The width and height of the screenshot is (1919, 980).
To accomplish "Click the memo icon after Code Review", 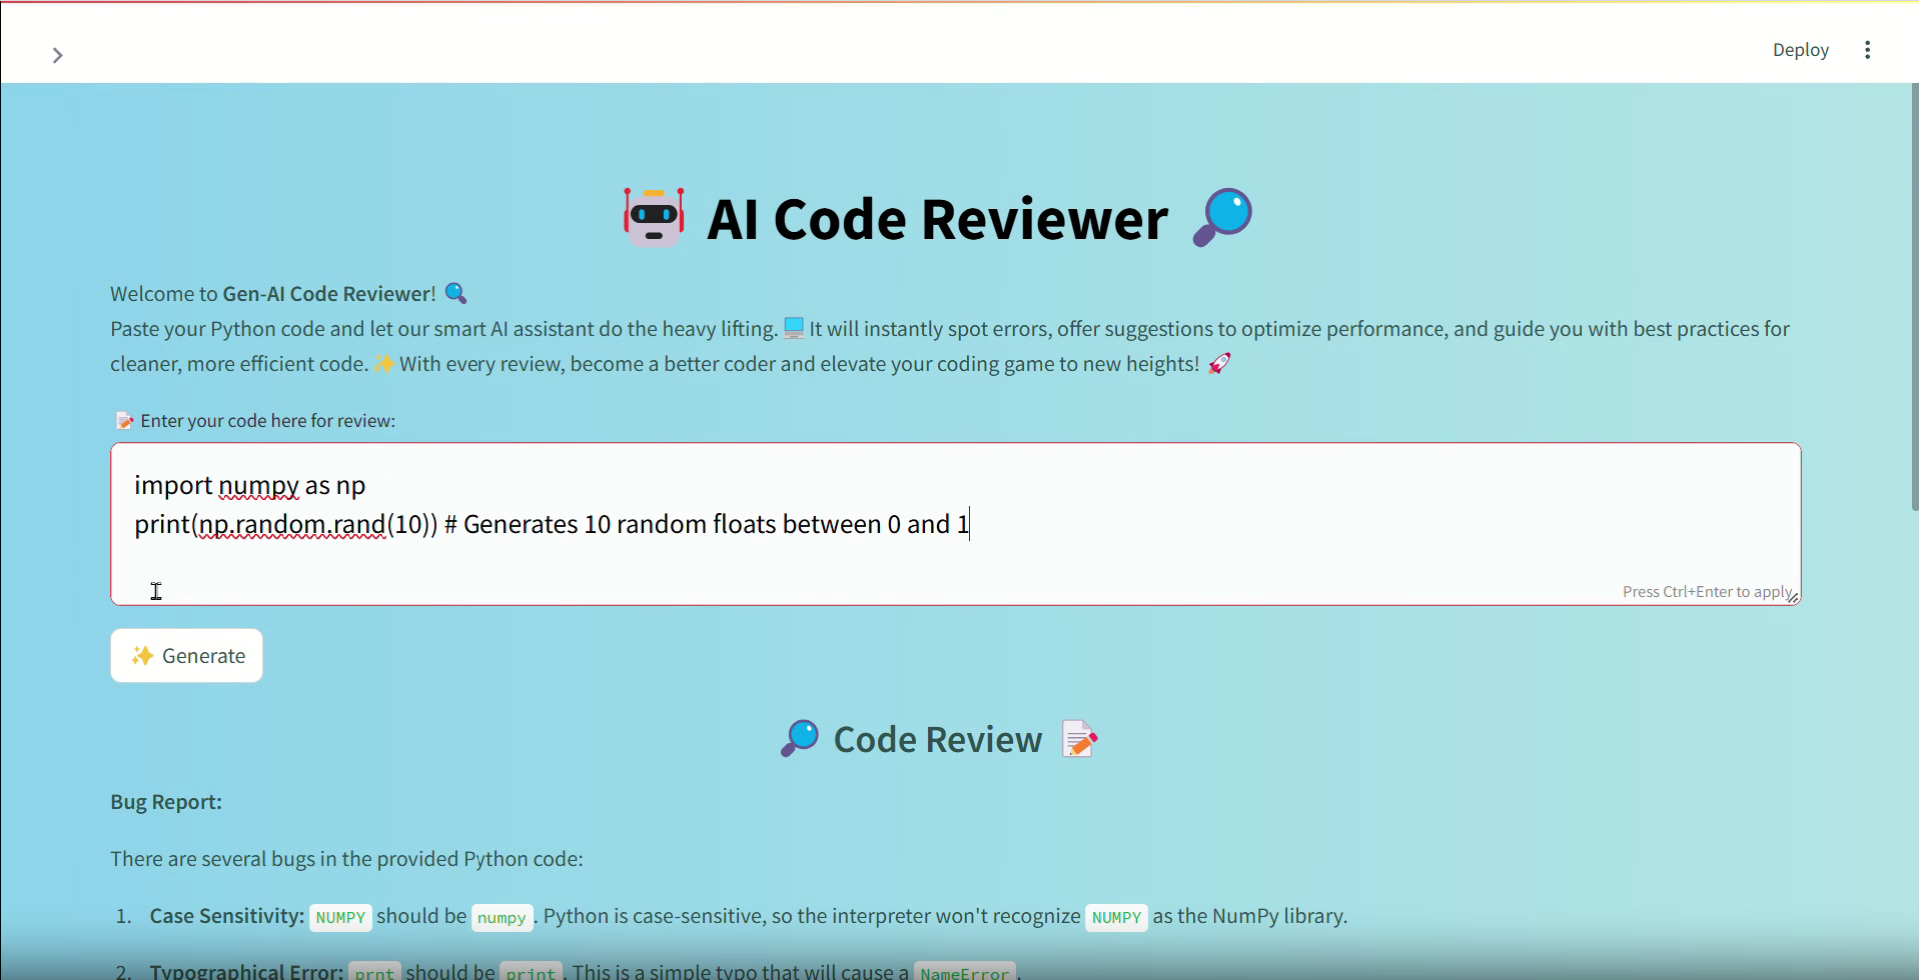I will click(x=1079, y=739).
